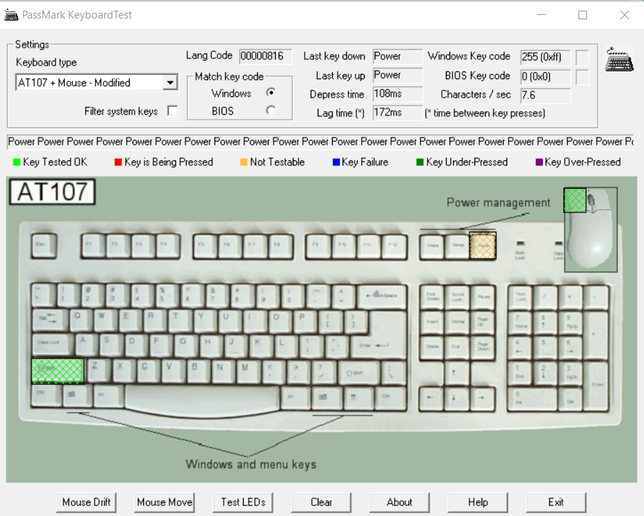
Task: Click the left Ctrl key on keyboard image
Action: pos(45,396)
